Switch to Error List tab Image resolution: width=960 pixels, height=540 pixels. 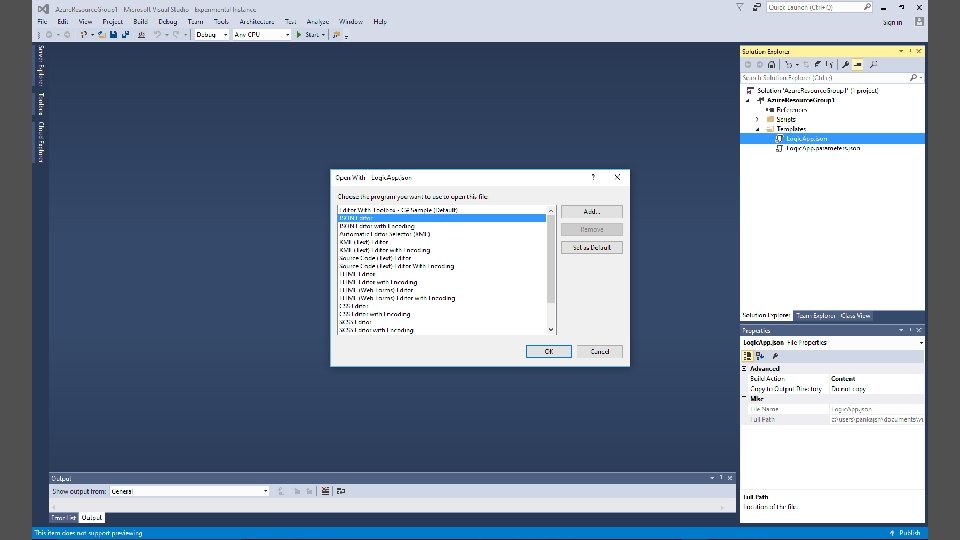pos(64,518)
